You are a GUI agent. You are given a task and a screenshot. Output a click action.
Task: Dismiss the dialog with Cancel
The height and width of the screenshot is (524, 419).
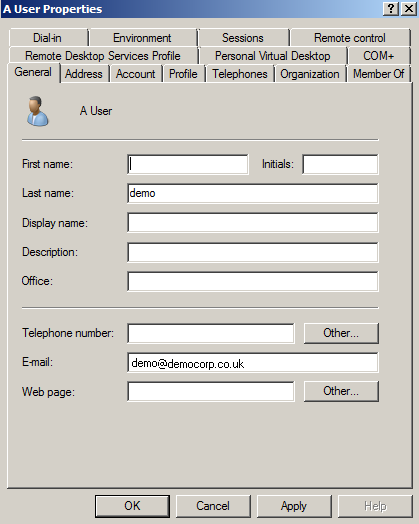tap(213, 506)
